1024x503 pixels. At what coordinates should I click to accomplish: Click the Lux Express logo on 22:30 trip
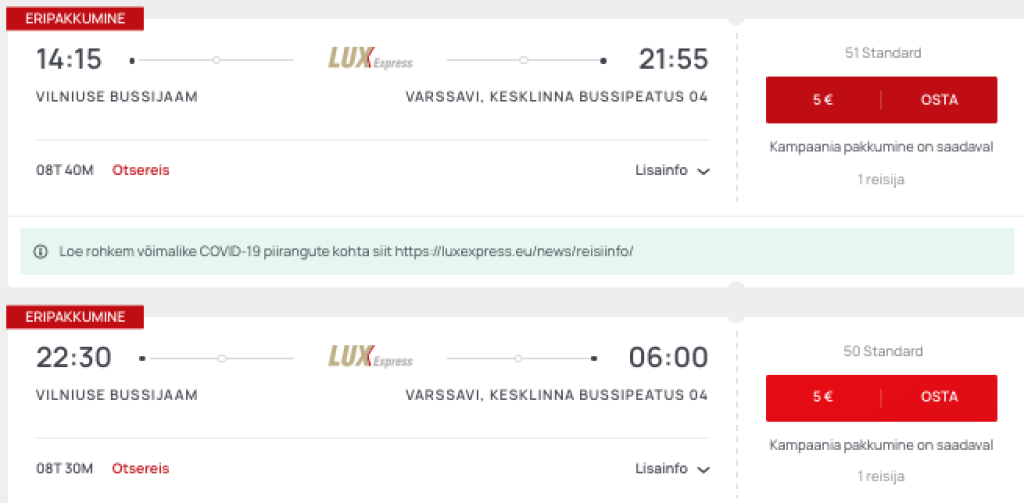tap(370, 357)
